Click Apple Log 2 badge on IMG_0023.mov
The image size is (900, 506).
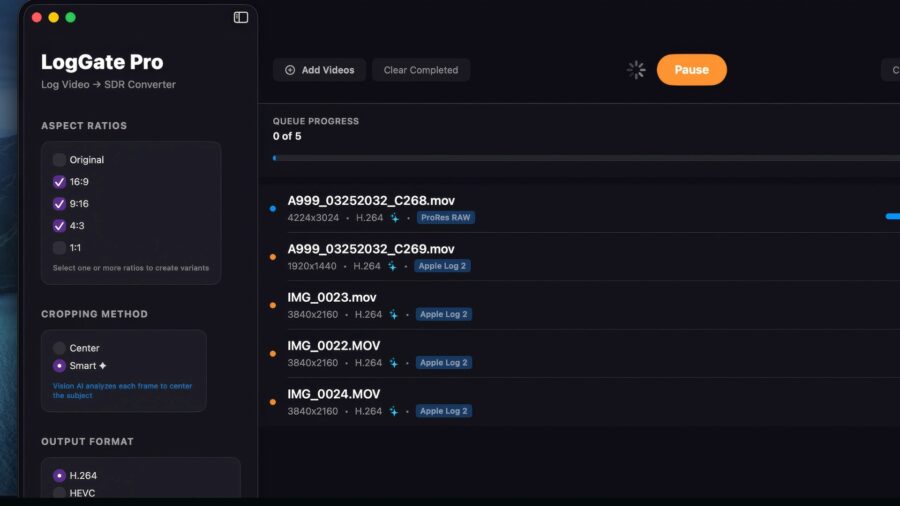444,314
